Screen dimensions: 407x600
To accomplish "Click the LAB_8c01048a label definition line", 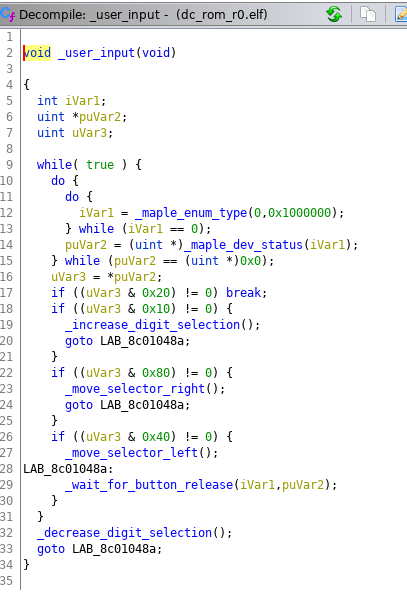I will [68, 469].
